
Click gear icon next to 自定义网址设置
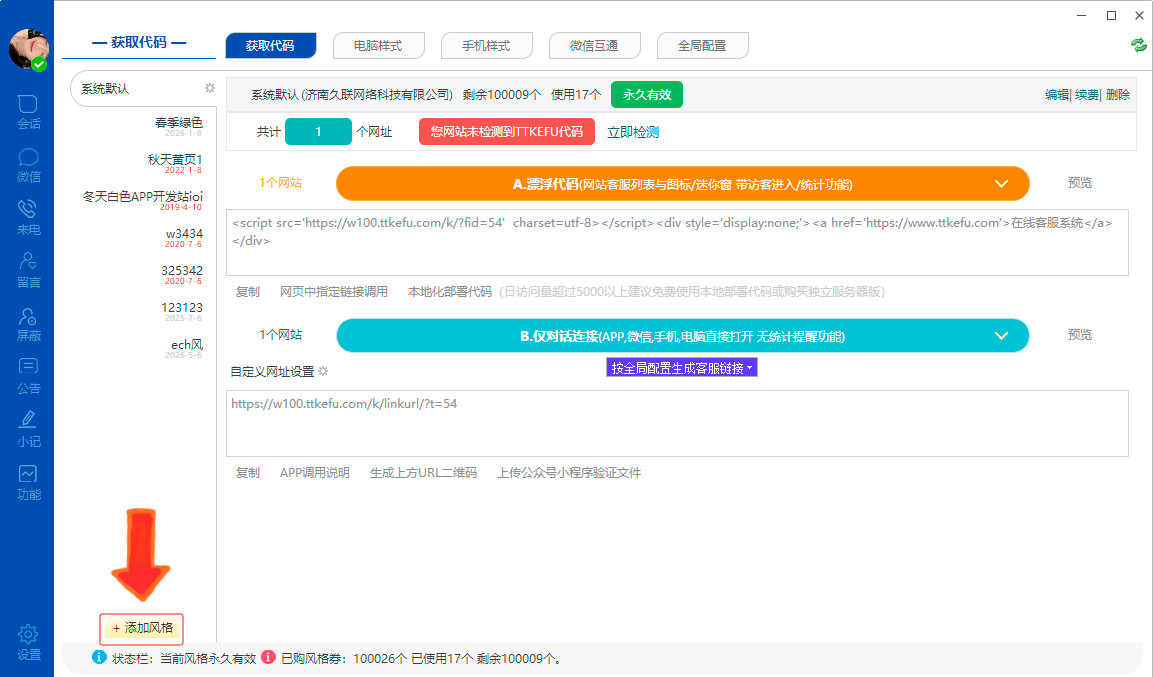coord(323,371)
